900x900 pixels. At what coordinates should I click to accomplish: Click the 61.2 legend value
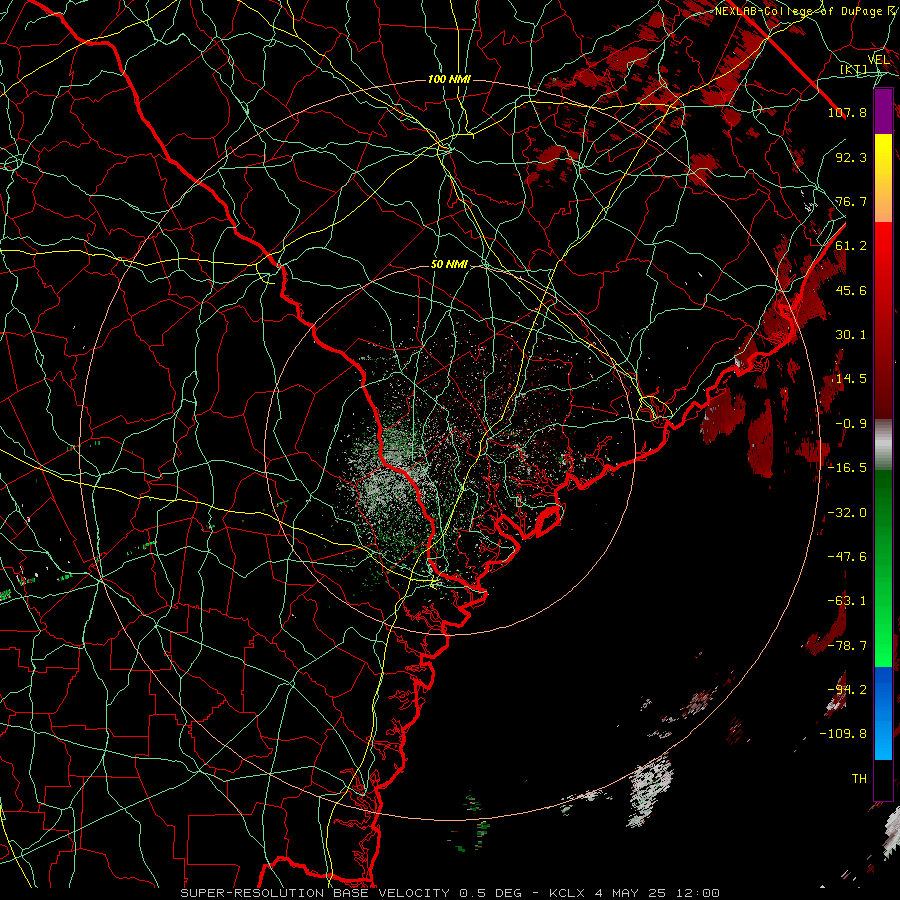point(851,246)
